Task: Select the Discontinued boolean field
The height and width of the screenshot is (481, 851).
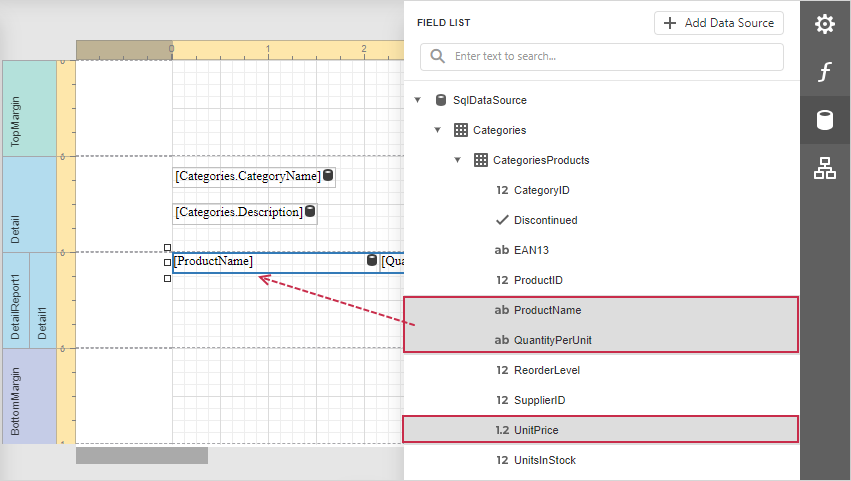Action: pos(545,220)
